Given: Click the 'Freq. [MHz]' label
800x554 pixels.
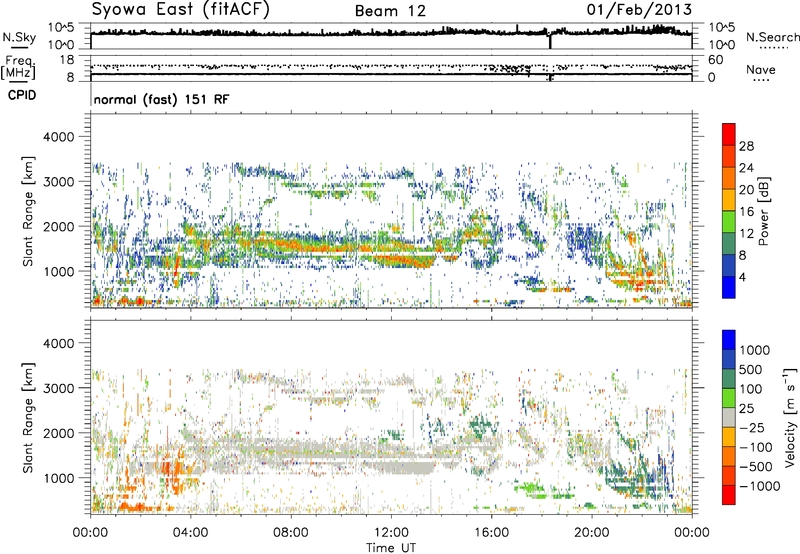Looking at the screenshot, I should pos(18,67).
